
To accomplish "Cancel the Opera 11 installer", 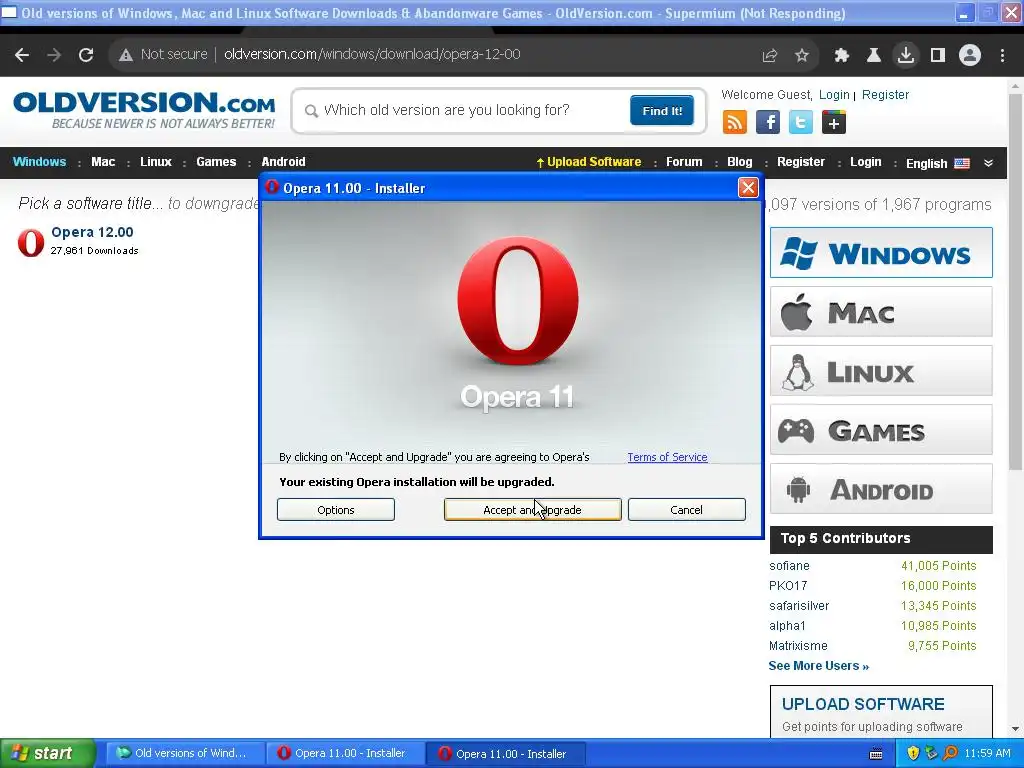I will [686, 510].
